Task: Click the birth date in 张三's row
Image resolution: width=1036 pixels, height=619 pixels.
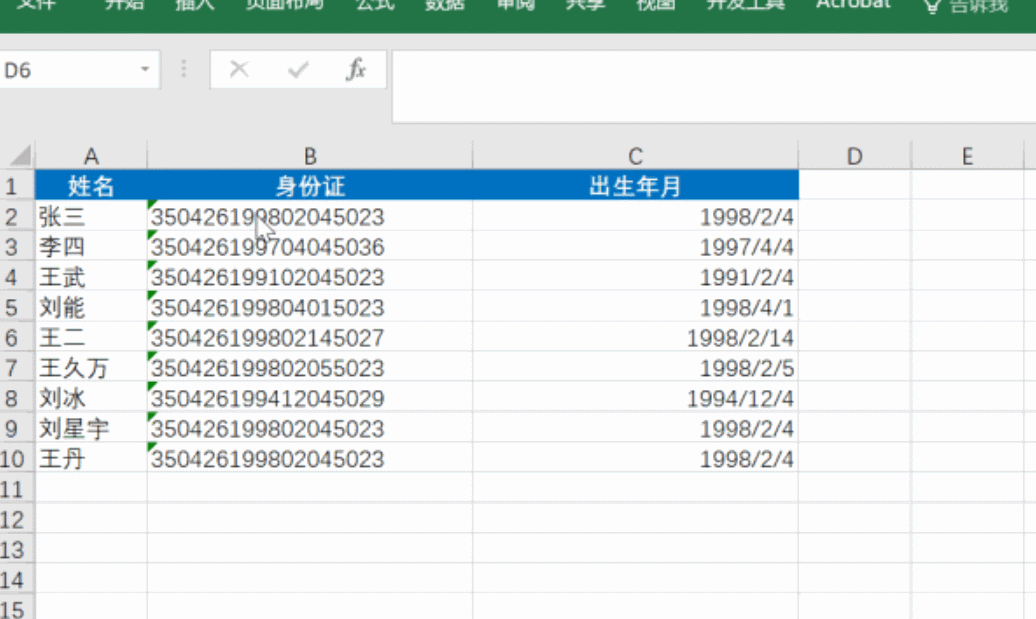Action: click(747, 217)
